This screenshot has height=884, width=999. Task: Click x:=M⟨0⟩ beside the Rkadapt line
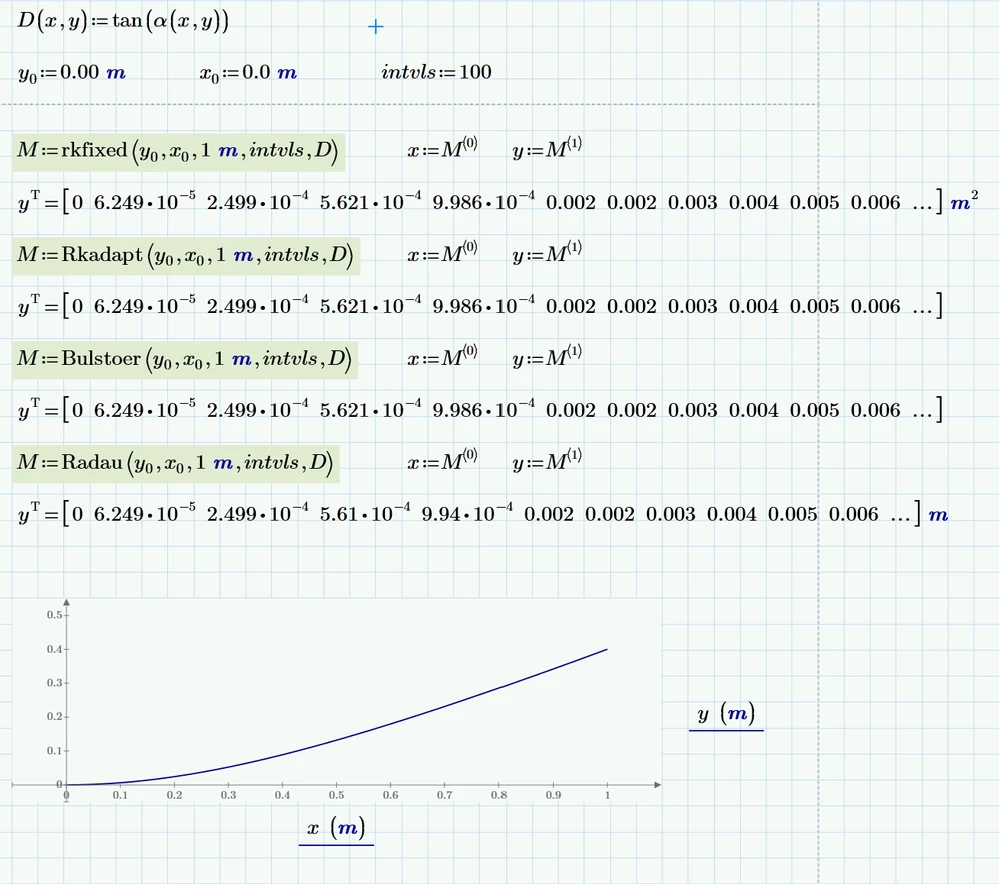click(442, 254)
